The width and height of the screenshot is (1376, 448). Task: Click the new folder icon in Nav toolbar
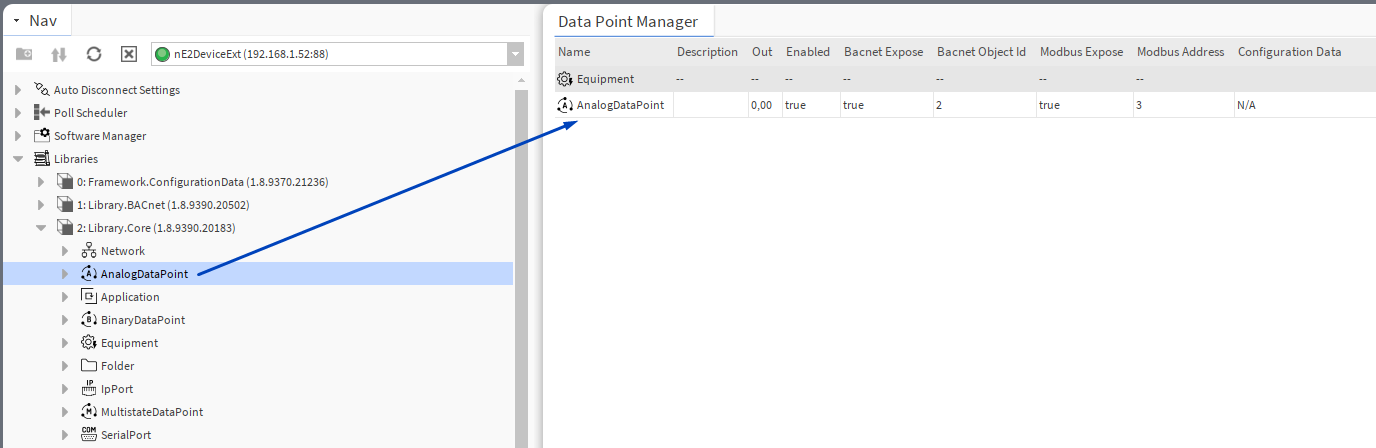click(24, 54)
